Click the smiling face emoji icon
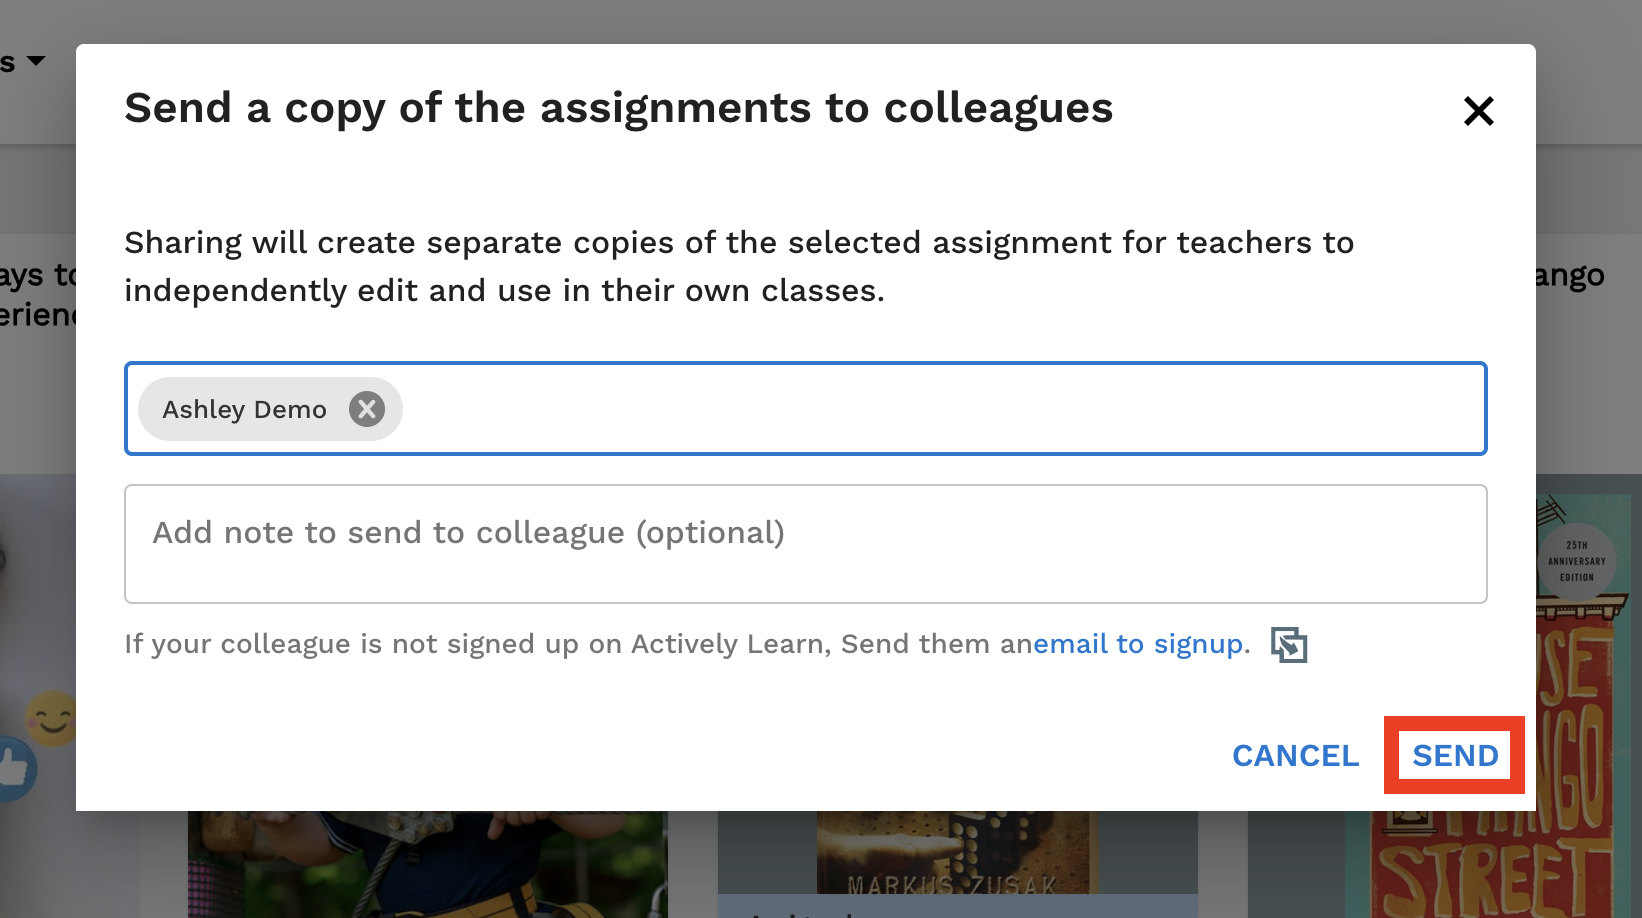 (x=52, y=718)
